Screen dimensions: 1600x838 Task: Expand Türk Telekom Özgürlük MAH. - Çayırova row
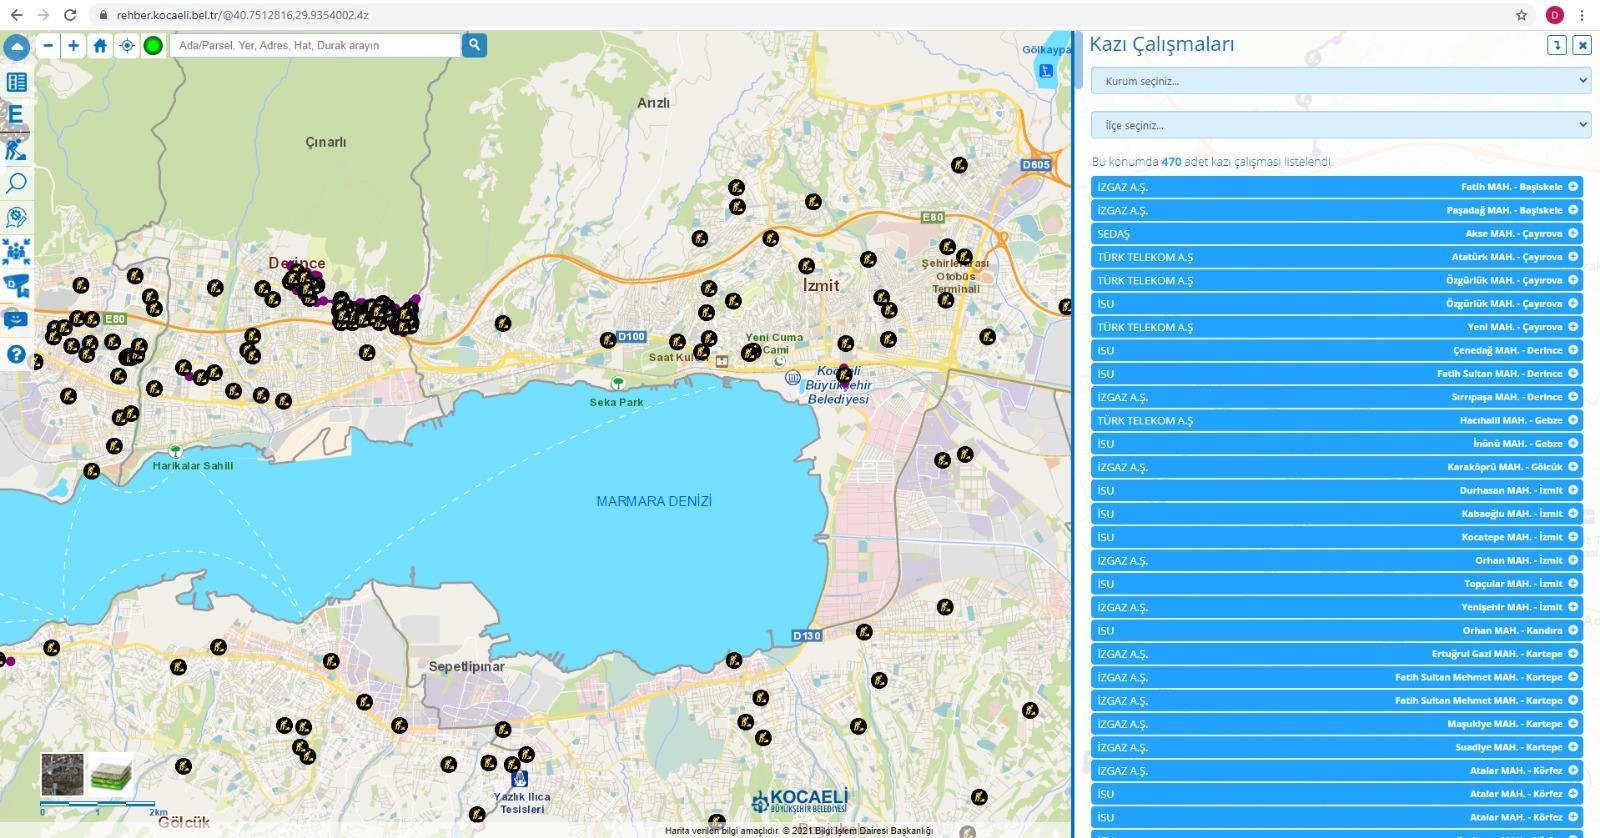coord(1337,280)
